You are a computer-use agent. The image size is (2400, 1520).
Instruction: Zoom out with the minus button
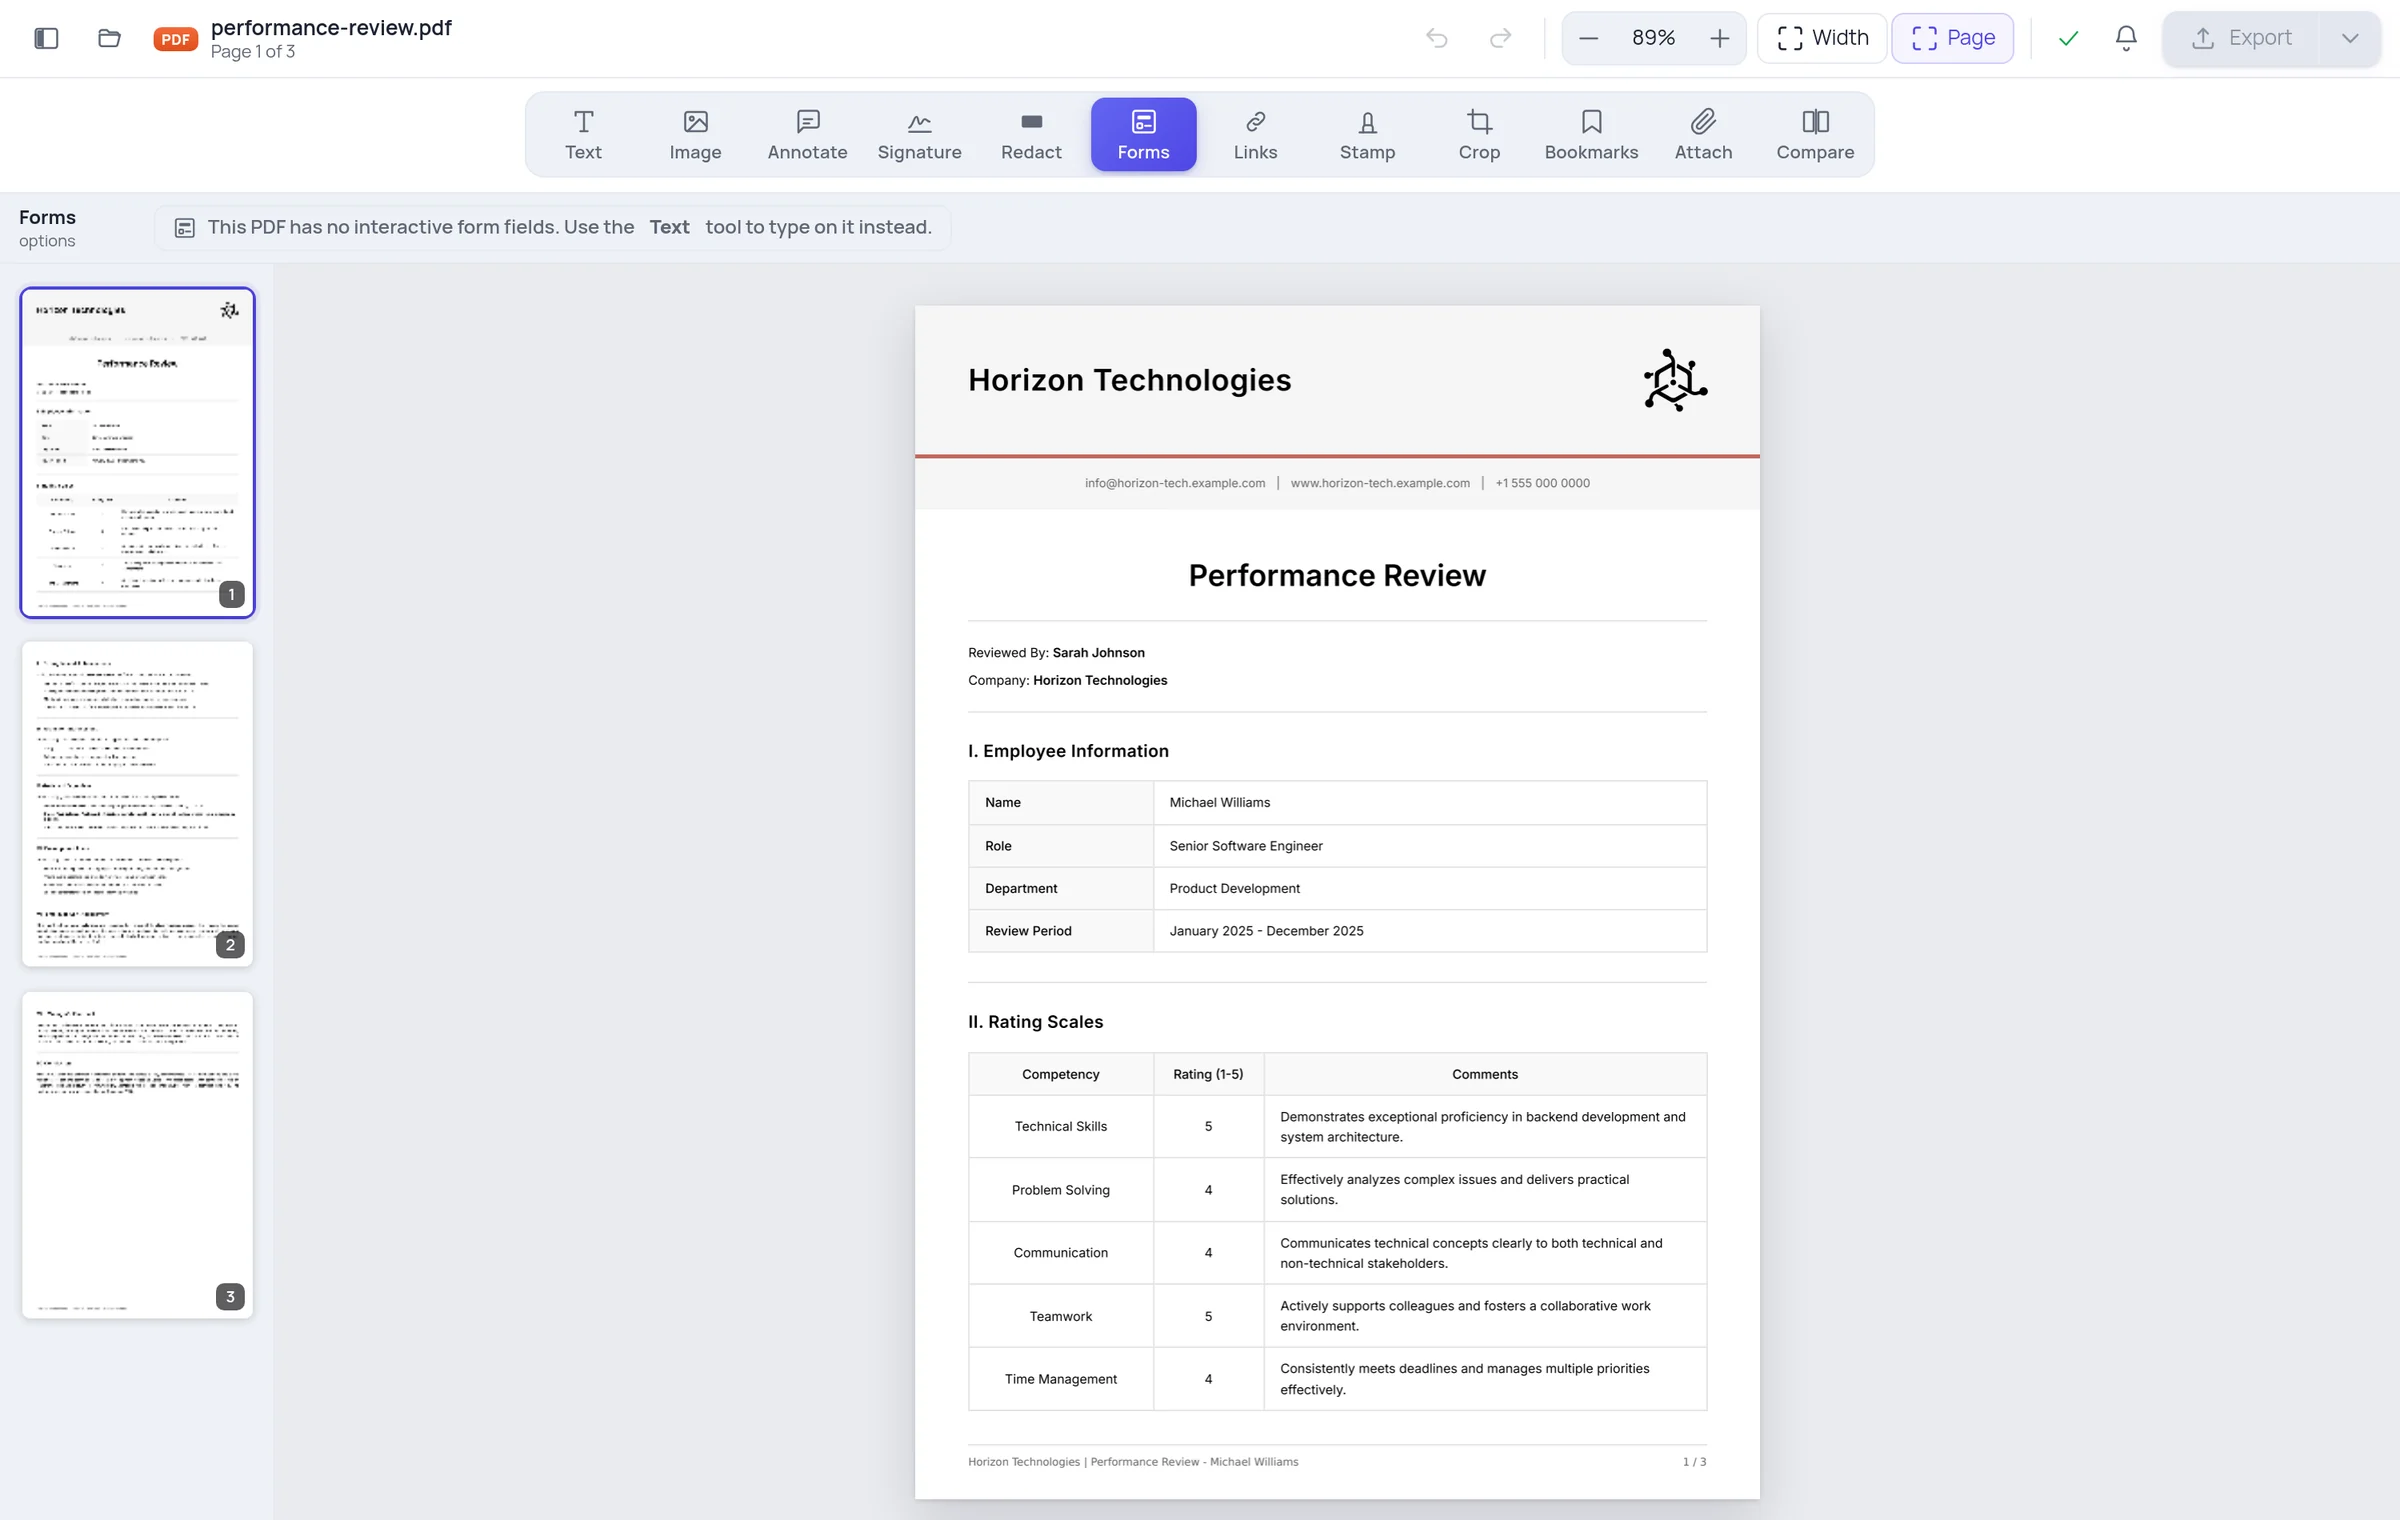tap(1588, 38)
